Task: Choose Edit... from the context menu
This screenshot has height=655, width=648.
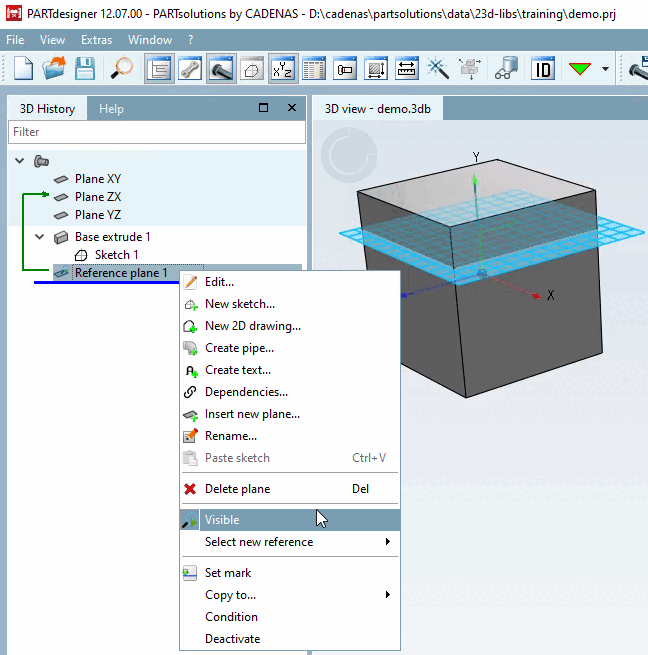Action: pyautogui.click(x=290, y=282)
